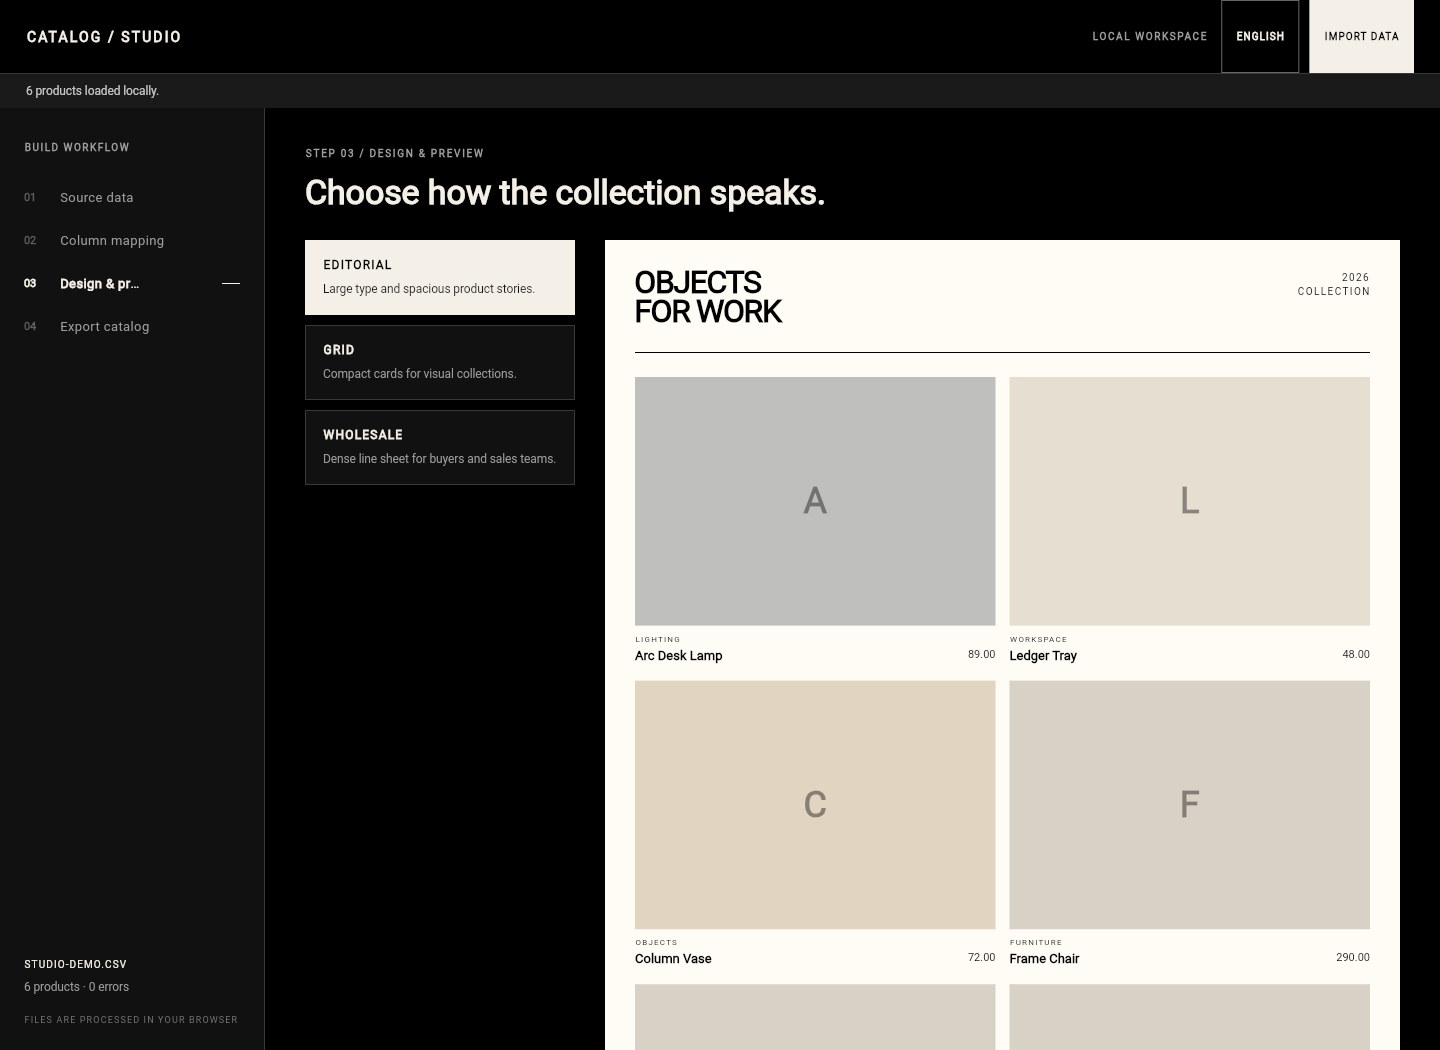Choose the Grid template card
Viewport: 1440px width, 1050px height.
point(440,362)
